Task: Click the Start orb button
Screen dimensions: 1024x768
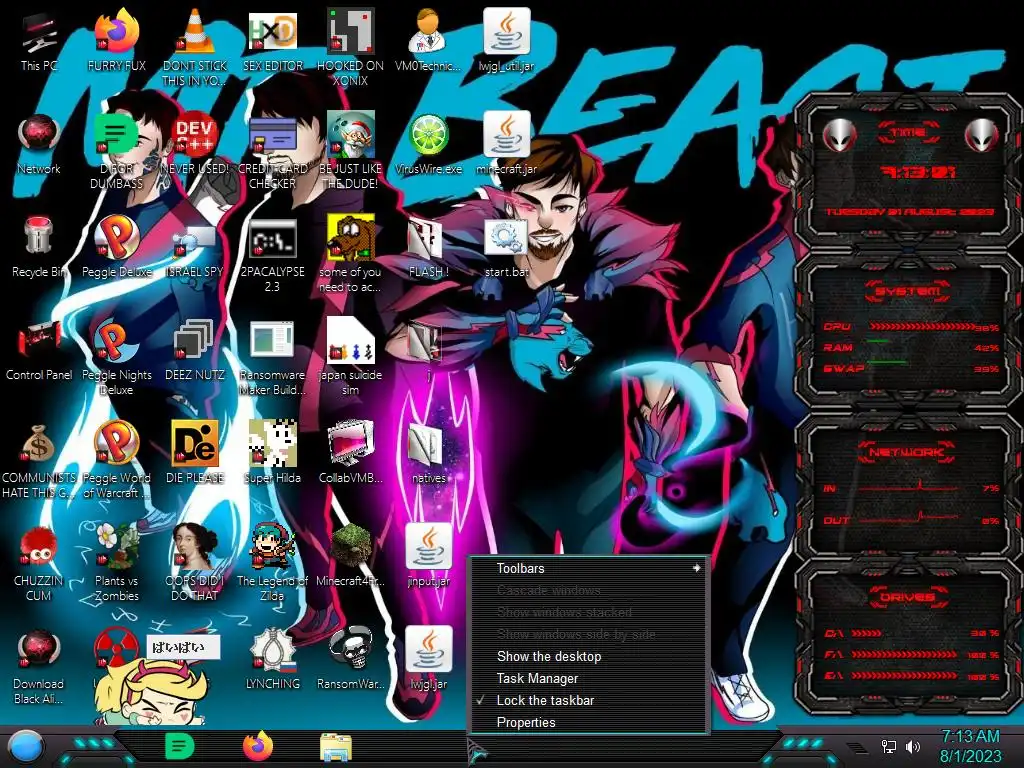Action: pyautogui.click(x=25, y=747)
